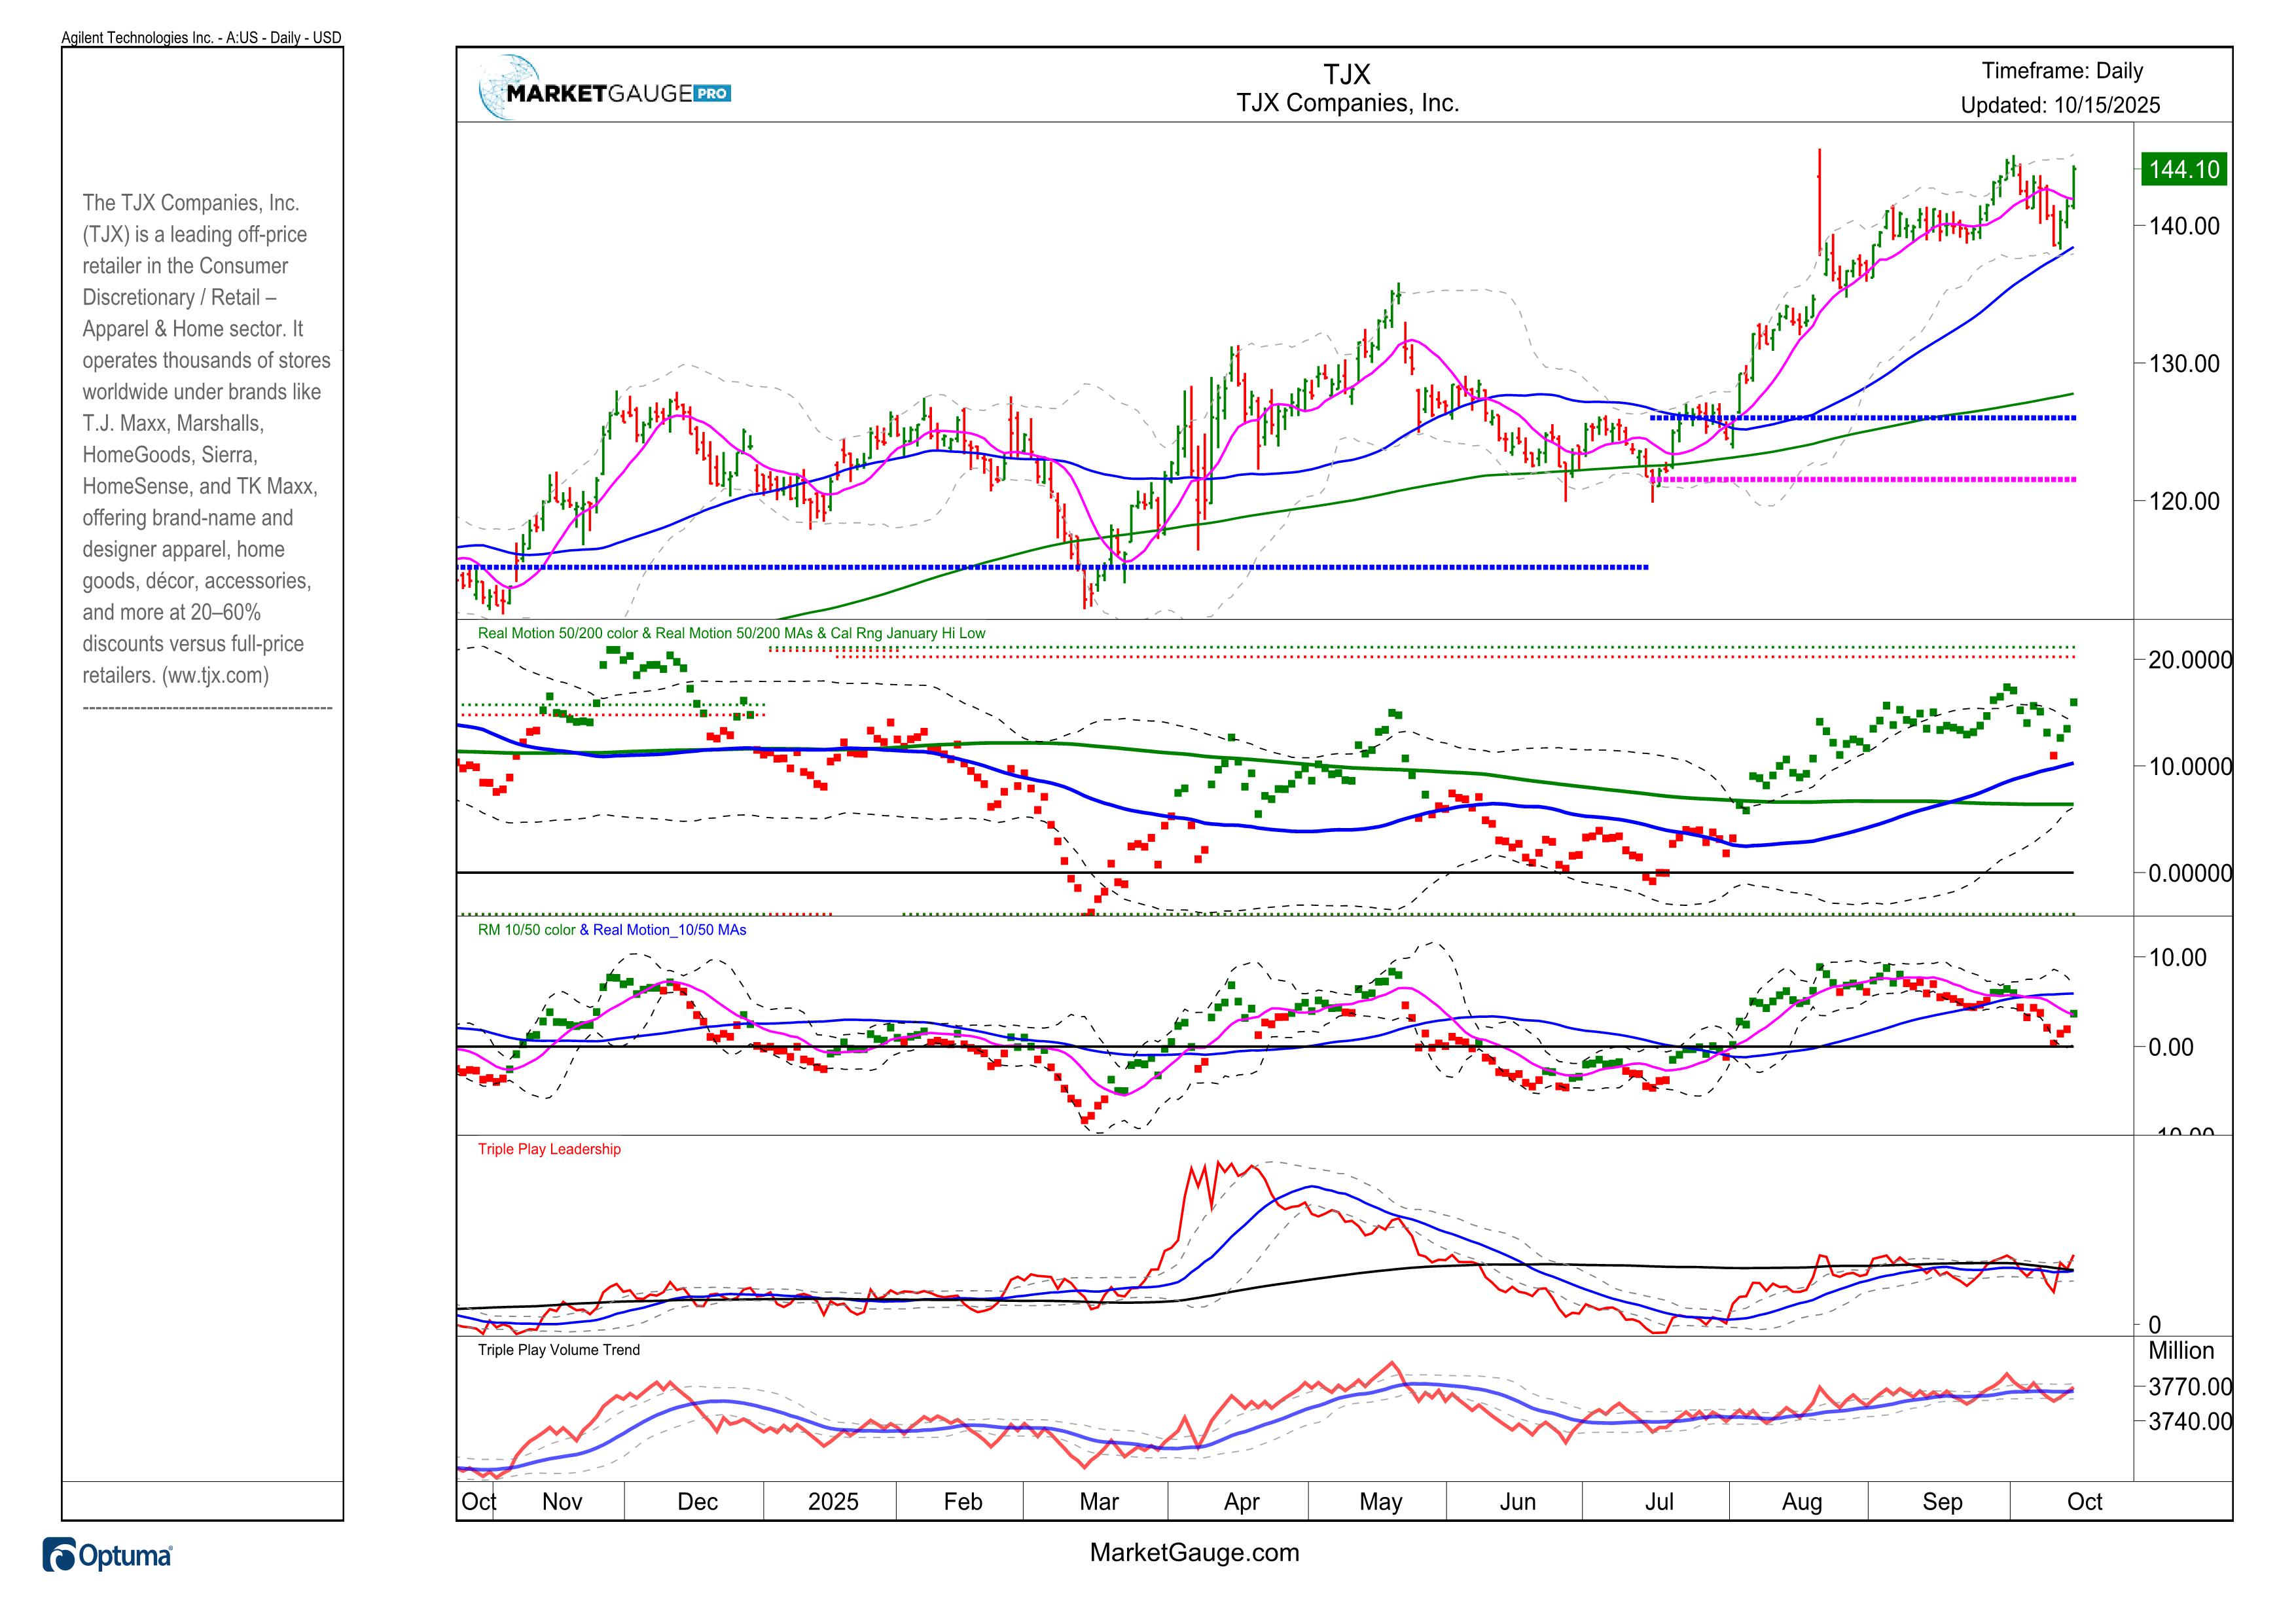Click the Timeframe: Daily text
Viewport: 2296px width, 1624px height.
[x=2062, y=71]
